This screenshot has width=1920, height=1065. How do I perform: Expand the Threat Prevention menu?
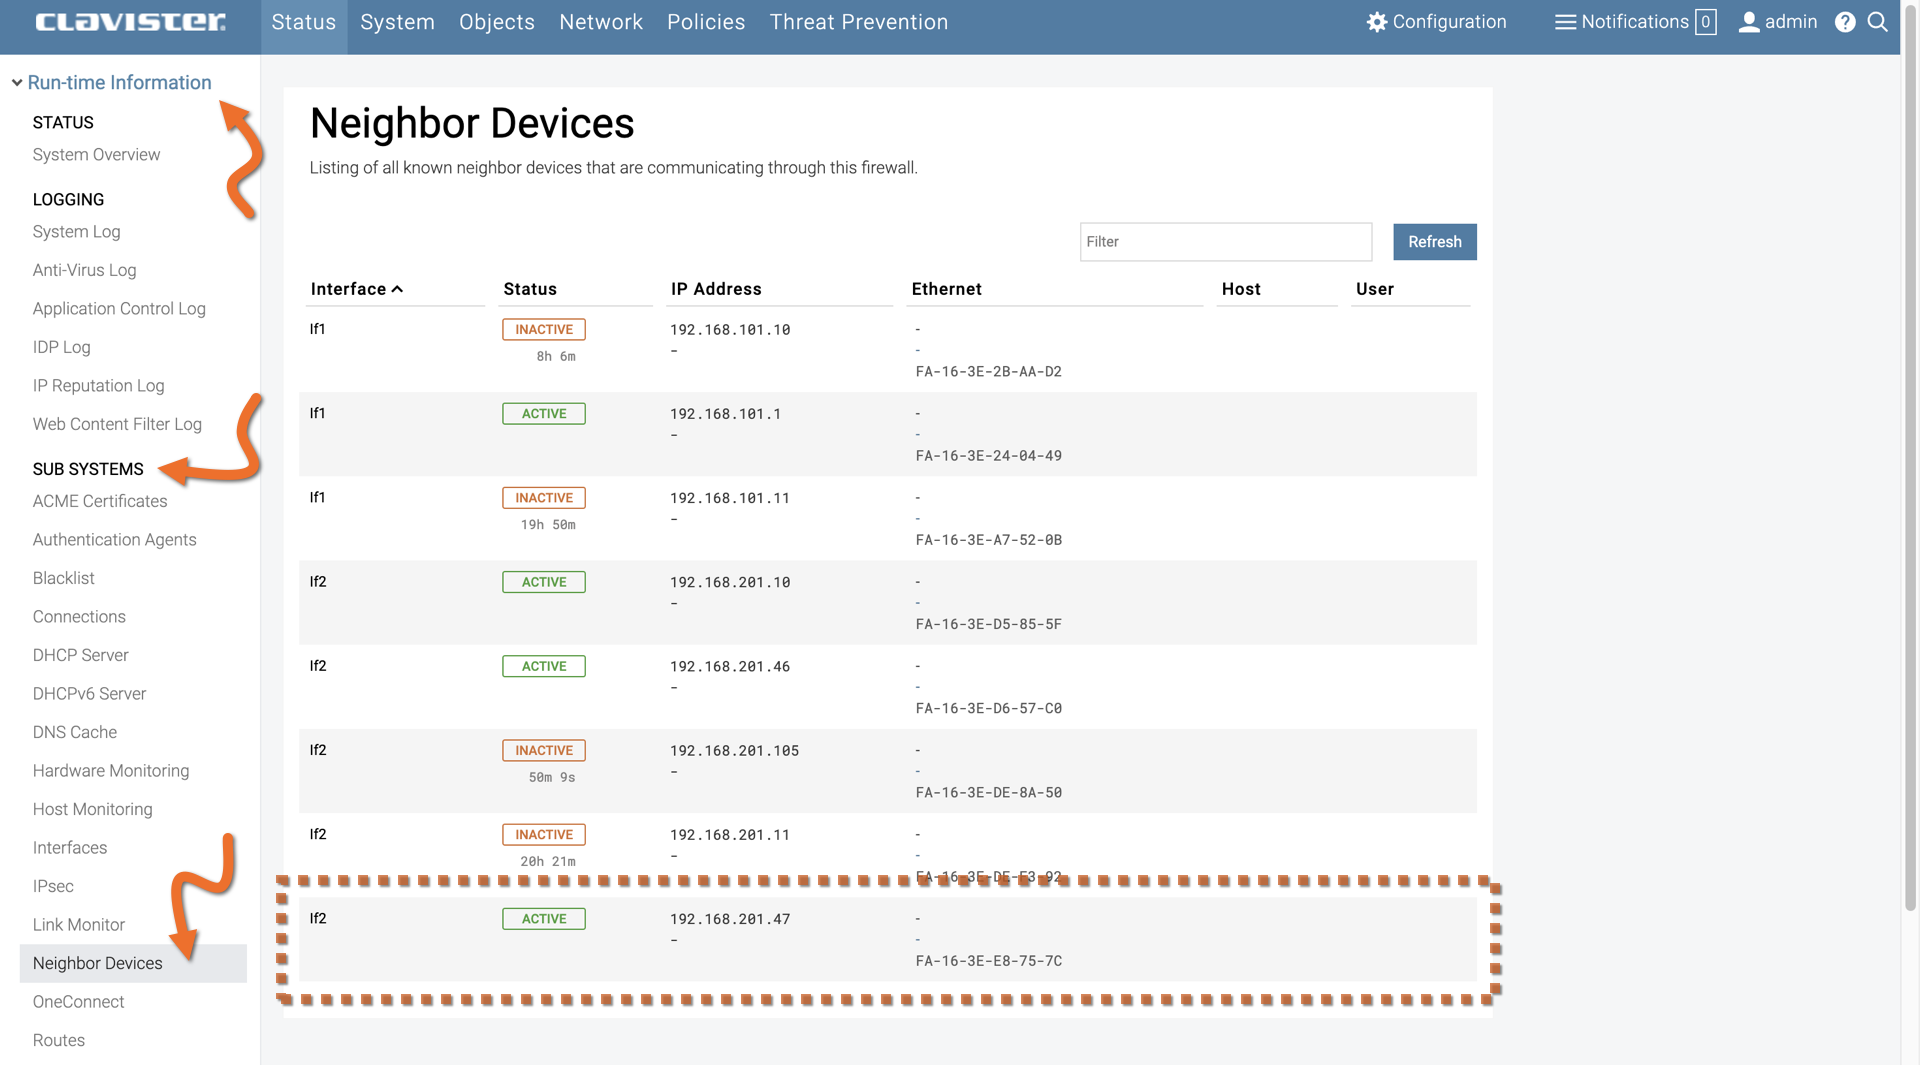858,21
